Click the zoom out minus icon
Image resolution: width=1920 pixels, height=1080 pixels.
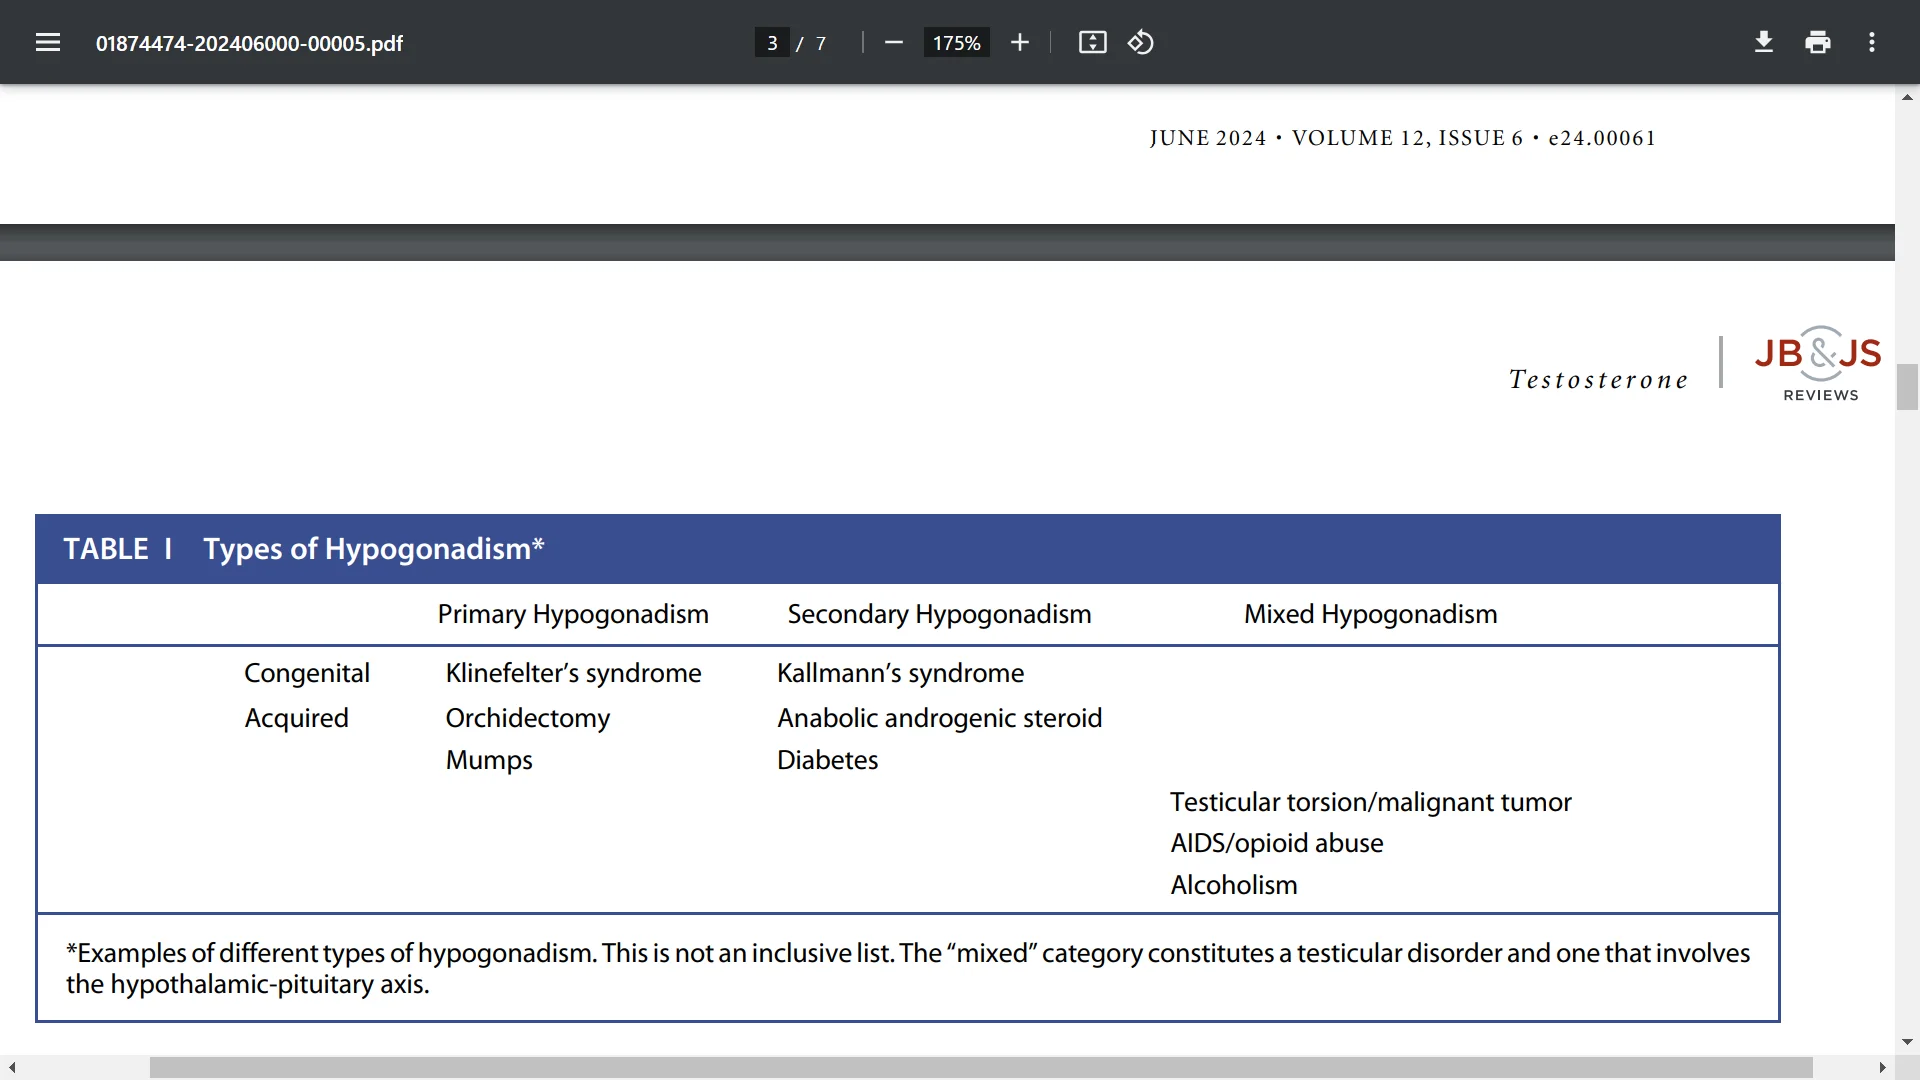click(894, 43)
